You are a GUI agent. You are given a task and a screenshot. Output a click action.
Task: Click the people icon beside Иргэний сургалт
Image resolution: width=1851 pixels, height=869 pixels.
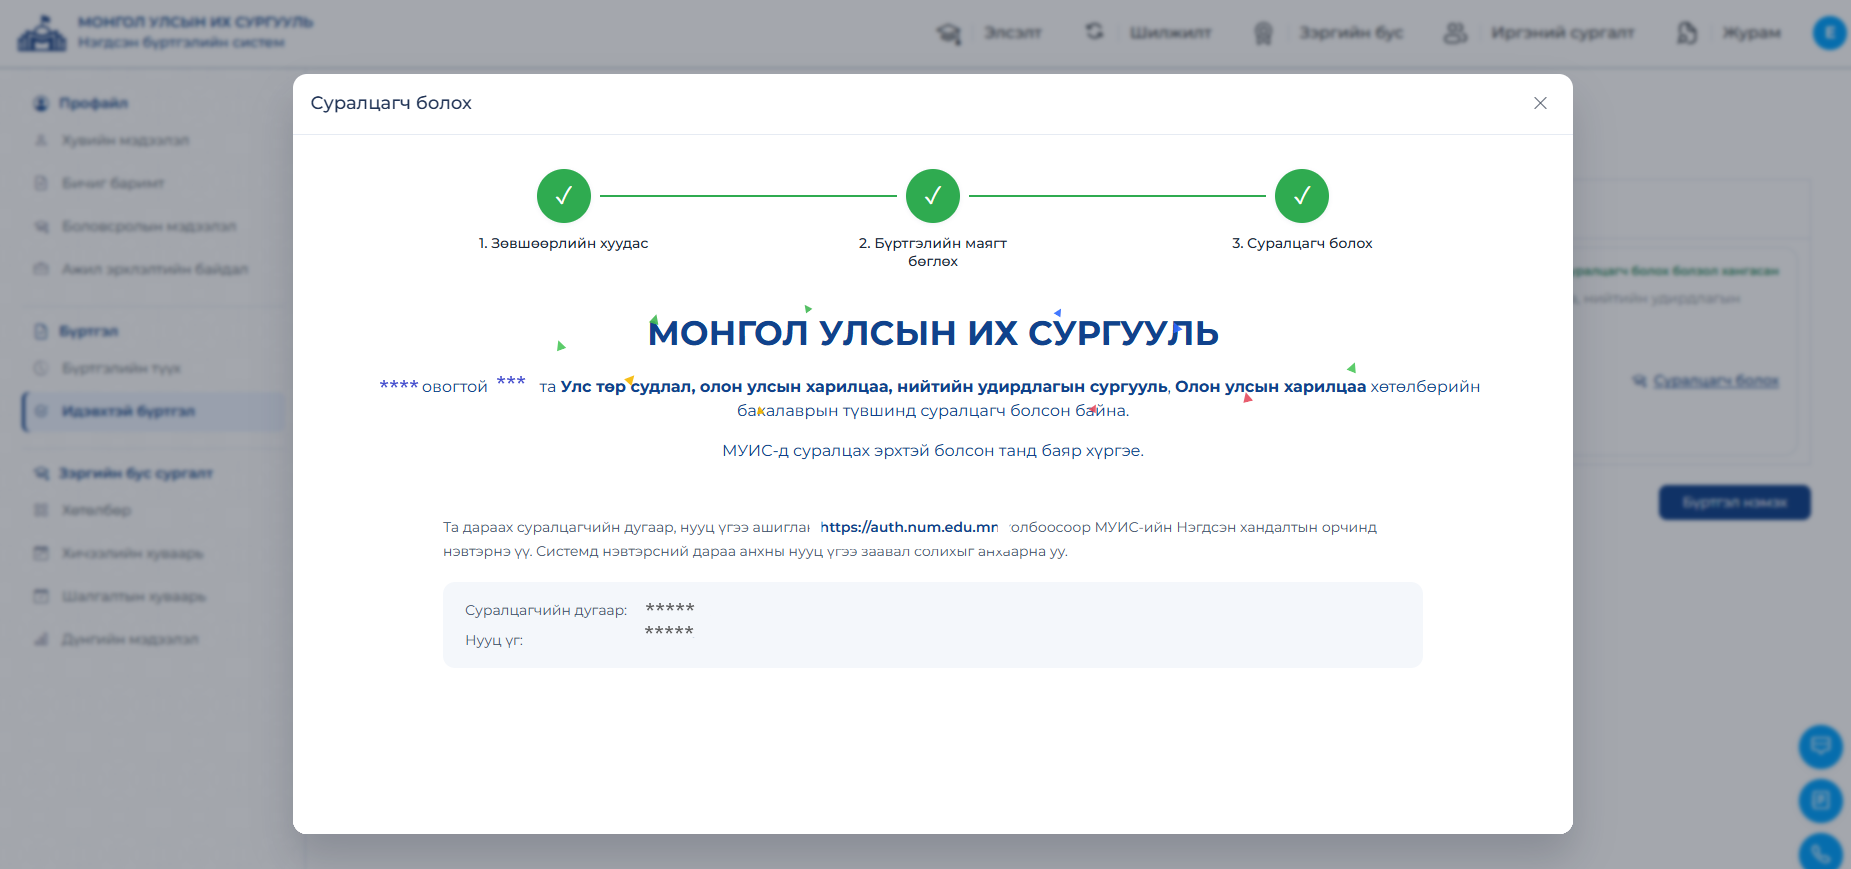pyautogui.click(x=1455, y=33)
